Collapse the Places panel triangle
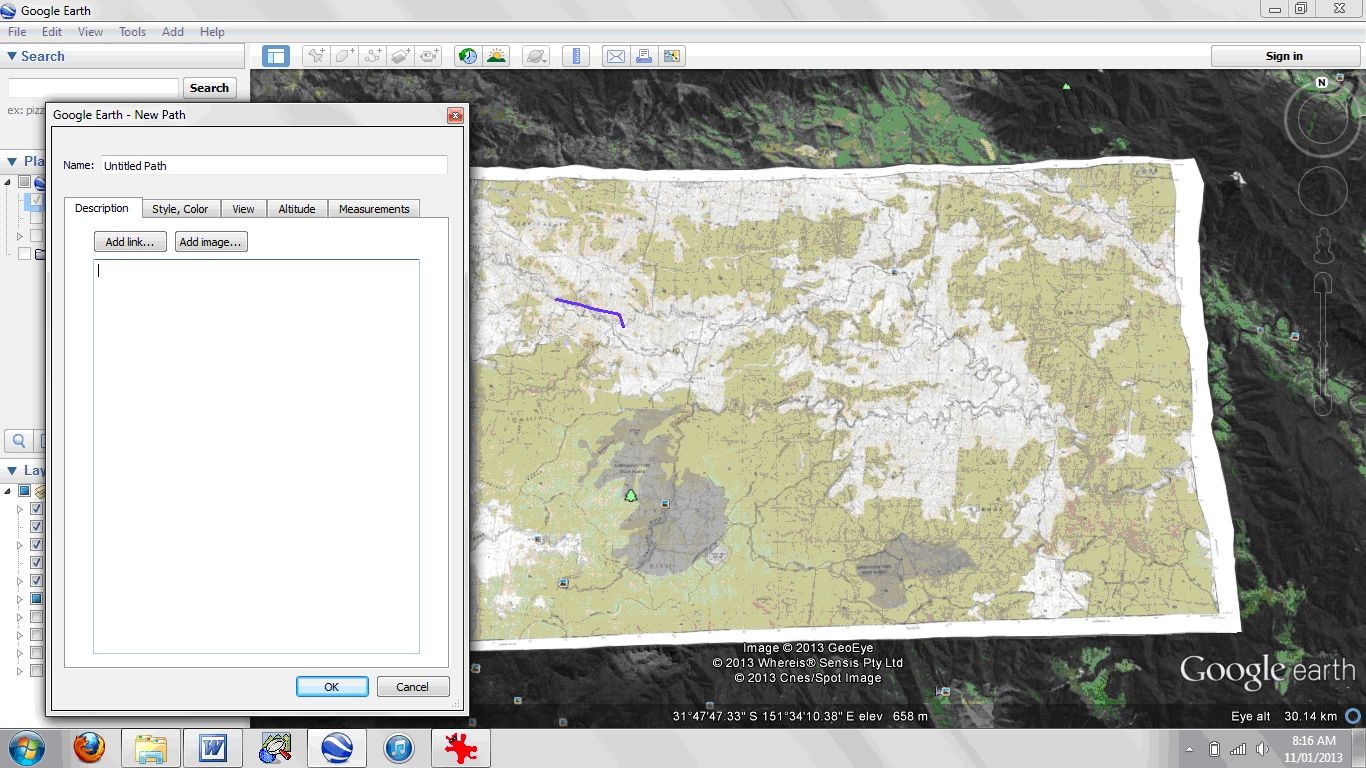 pos(12,161)
